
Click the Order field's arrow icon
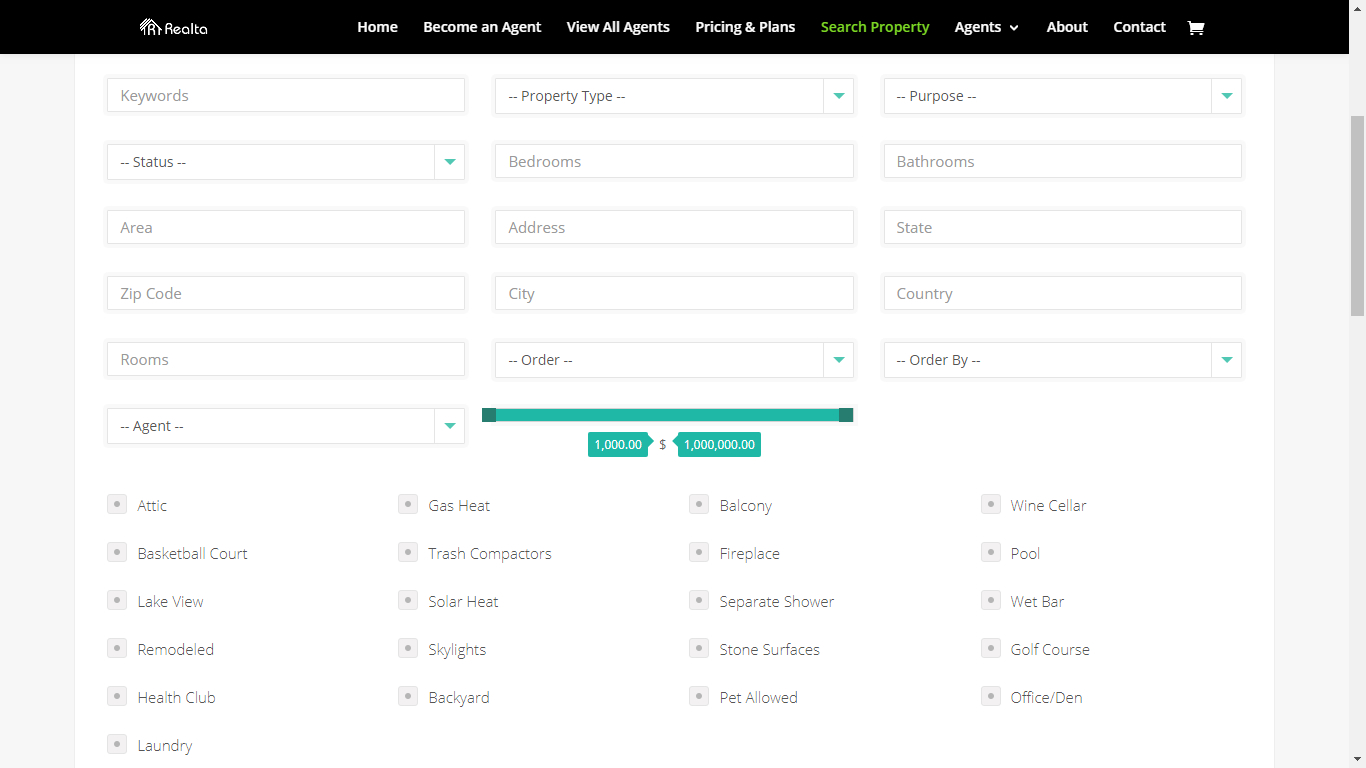click(838, 360)
